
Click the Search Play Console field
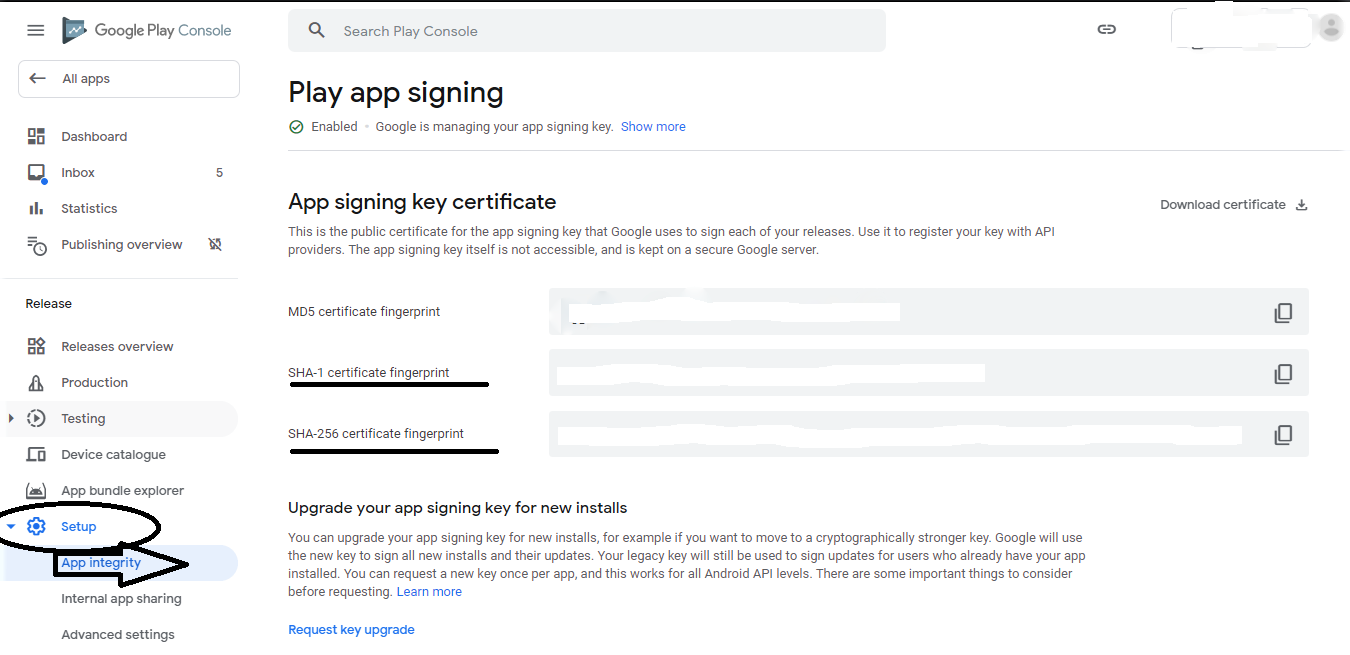point(600,31)
